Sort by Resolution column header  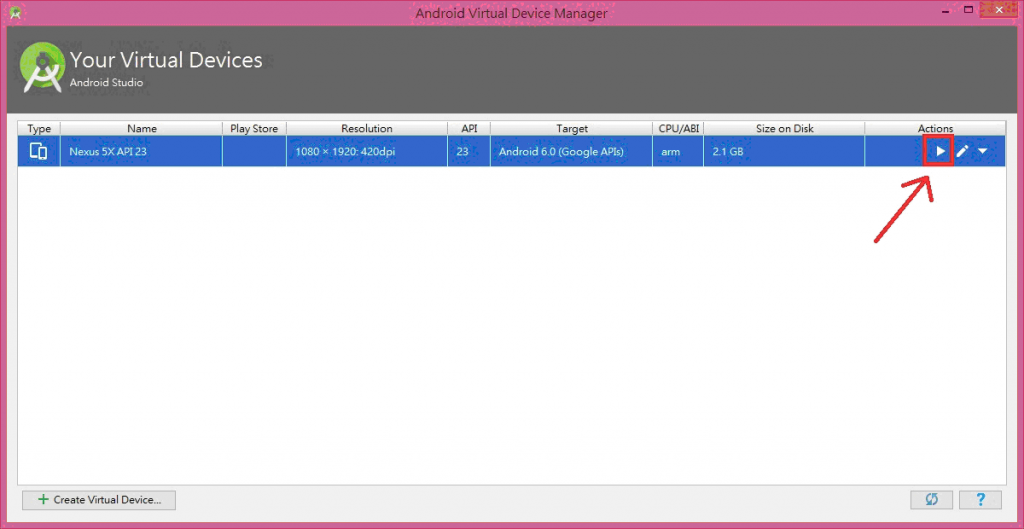point(367,129)
